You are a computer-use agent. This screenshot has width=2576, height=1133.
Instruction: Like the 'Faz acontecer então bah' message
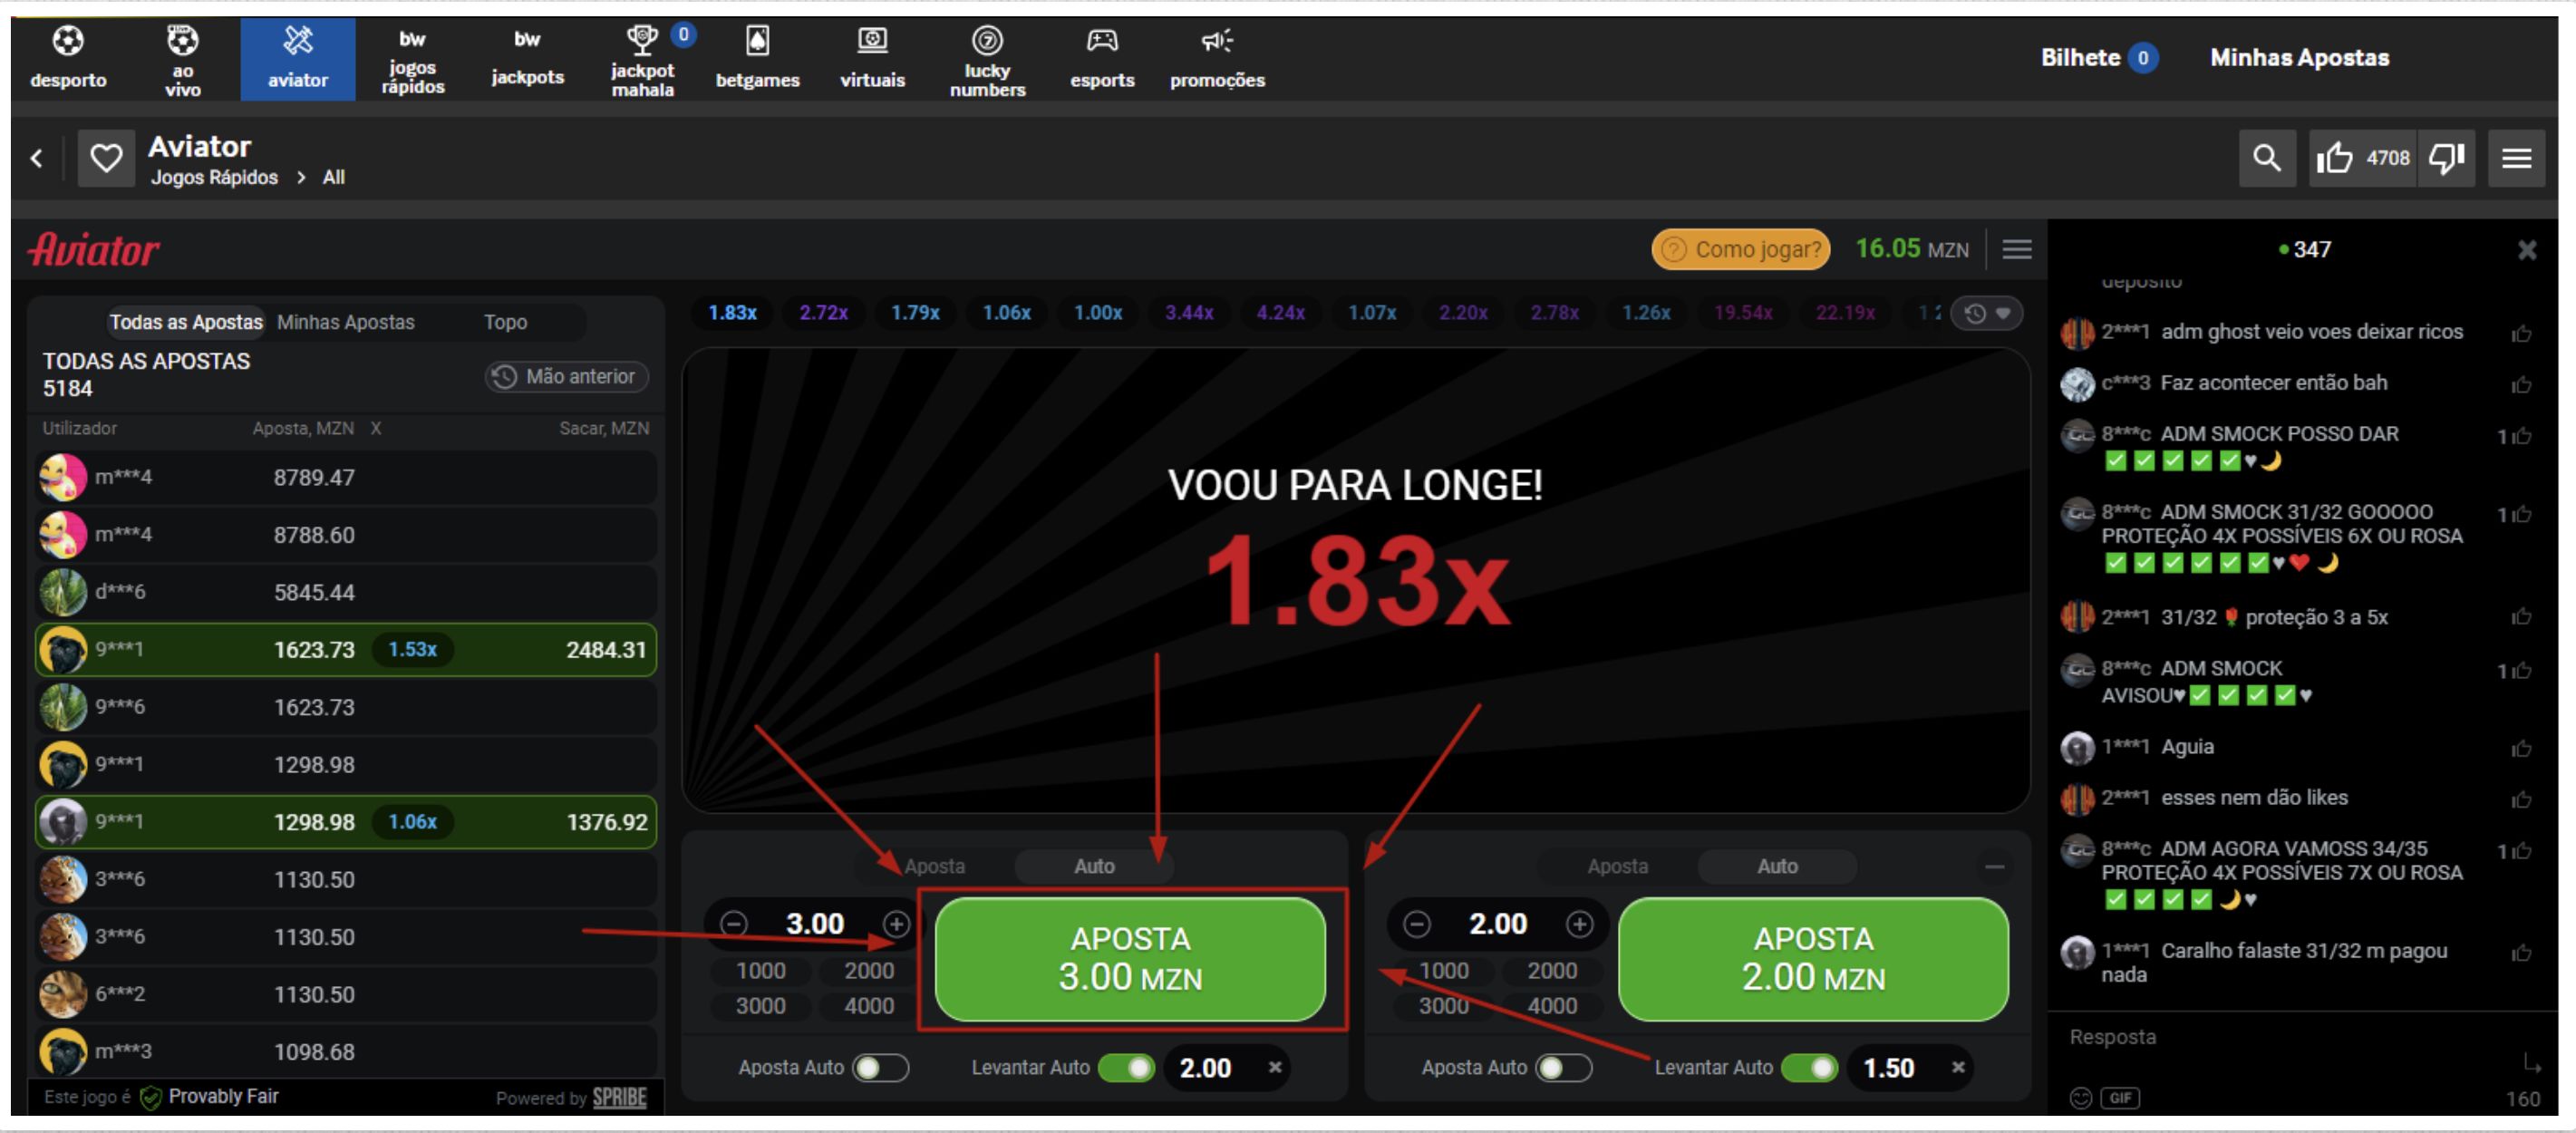coord(2520,385)
